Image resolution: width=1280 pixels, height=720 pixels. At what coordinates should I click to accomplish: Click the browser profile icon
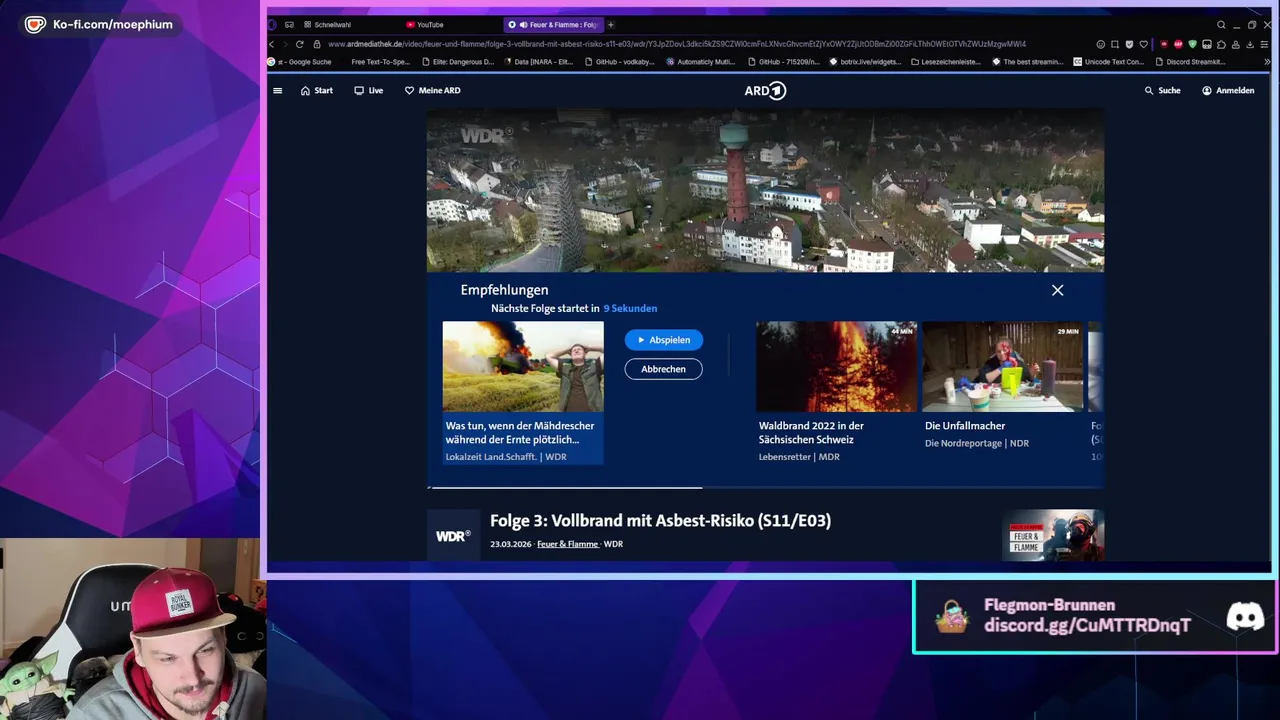tap(1236, 44)
